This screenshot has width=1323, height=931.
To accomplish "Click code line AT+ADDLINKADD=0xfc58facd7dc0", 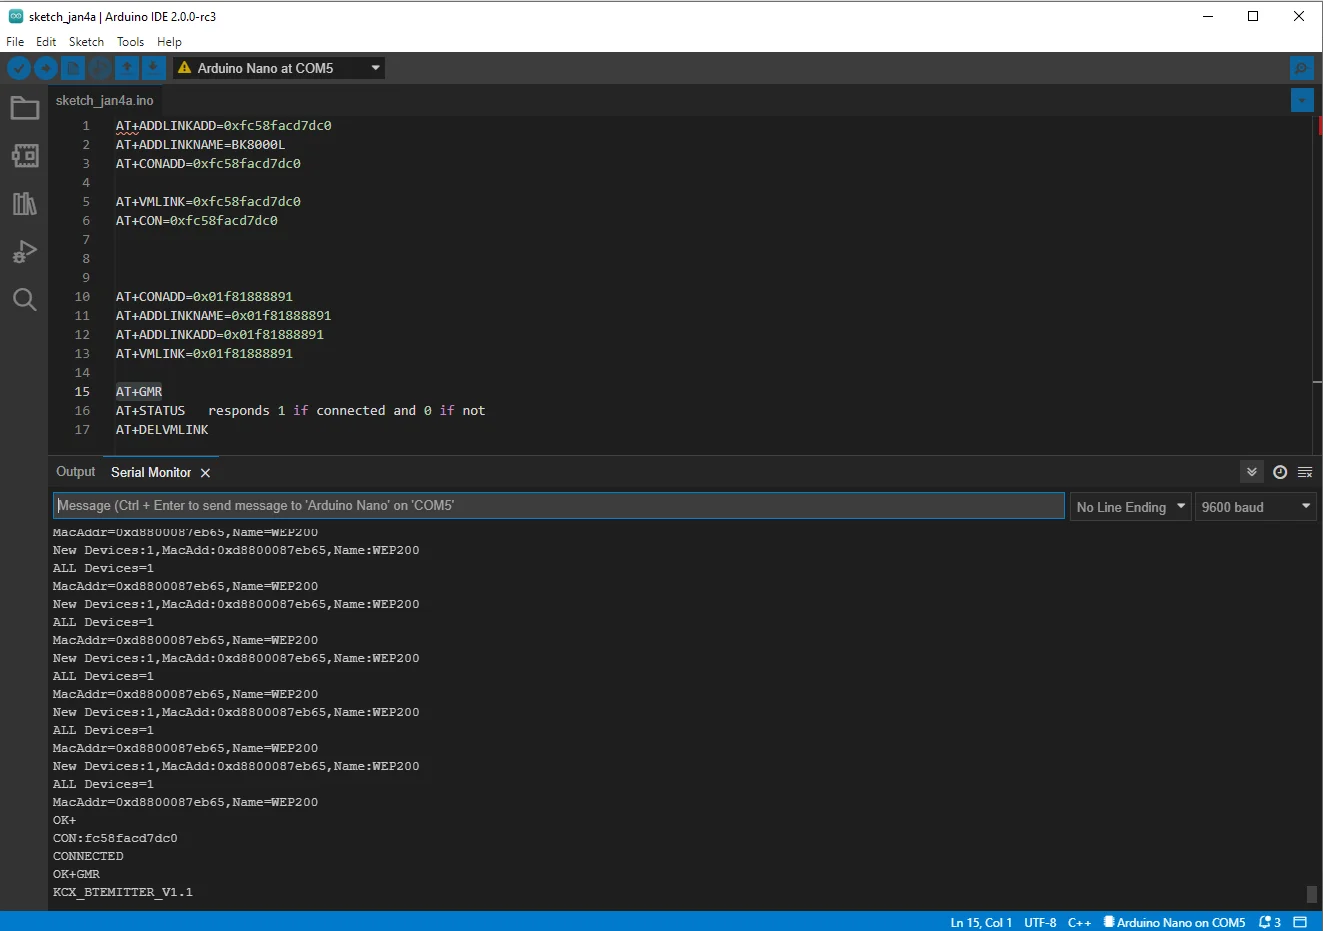I will point(223,126).
